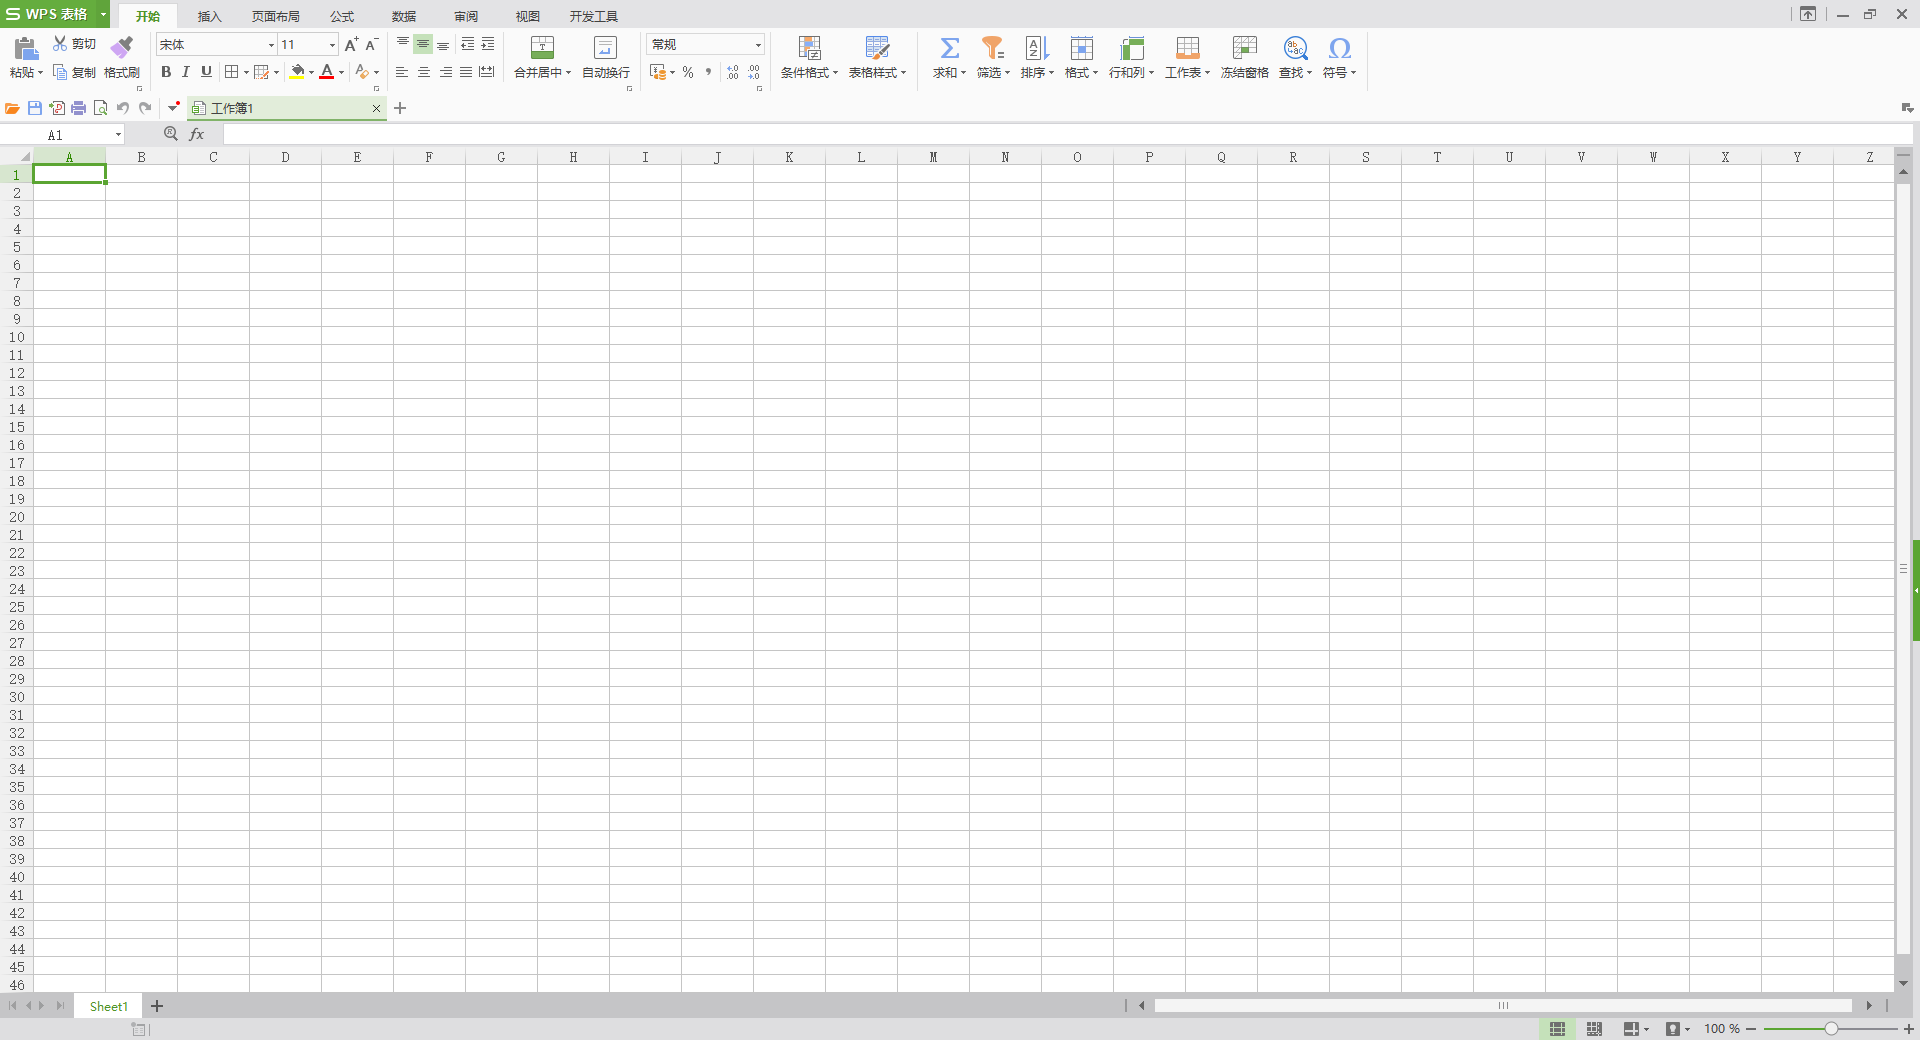Click the Cut scissors button
The image size is (1920, 1040).
(x=74, y=44)
